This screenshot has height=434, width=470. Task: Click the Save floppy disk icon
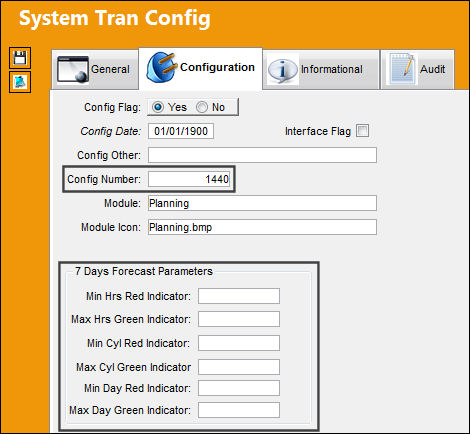coord(20,58)
